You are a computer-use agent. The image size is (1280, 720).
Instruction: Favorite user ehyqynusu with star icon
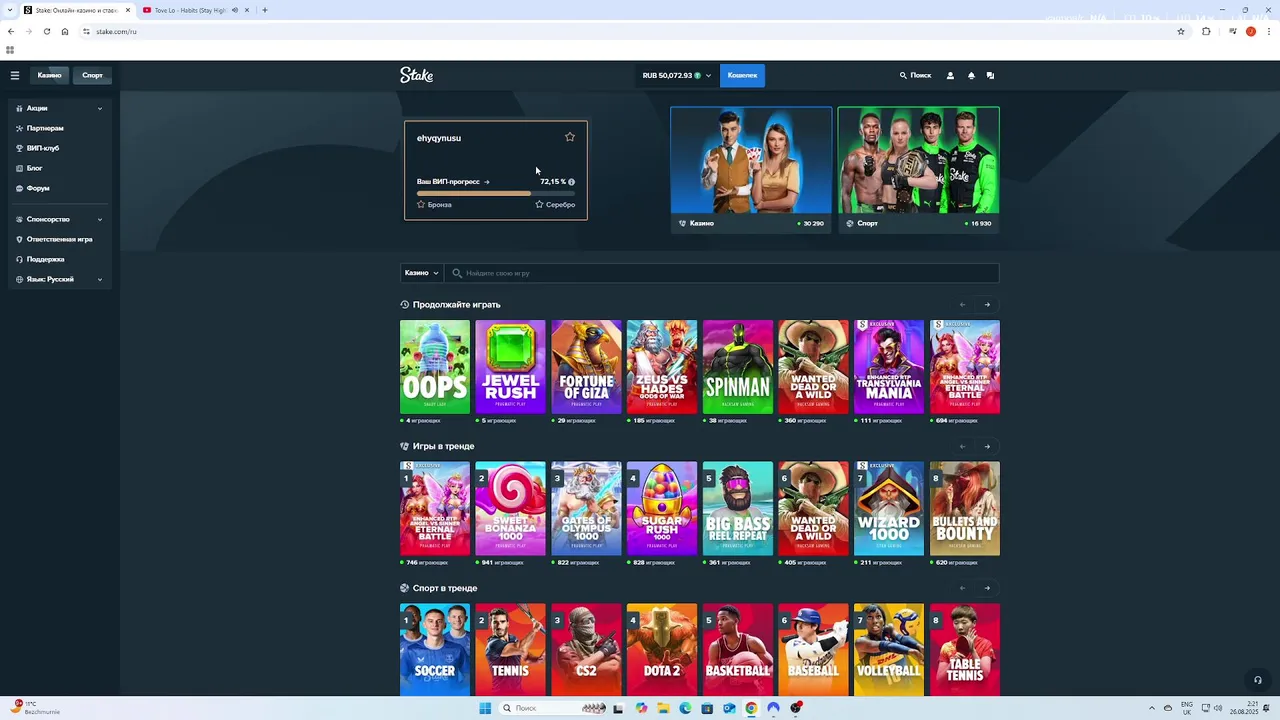click(x=570, y=137)
